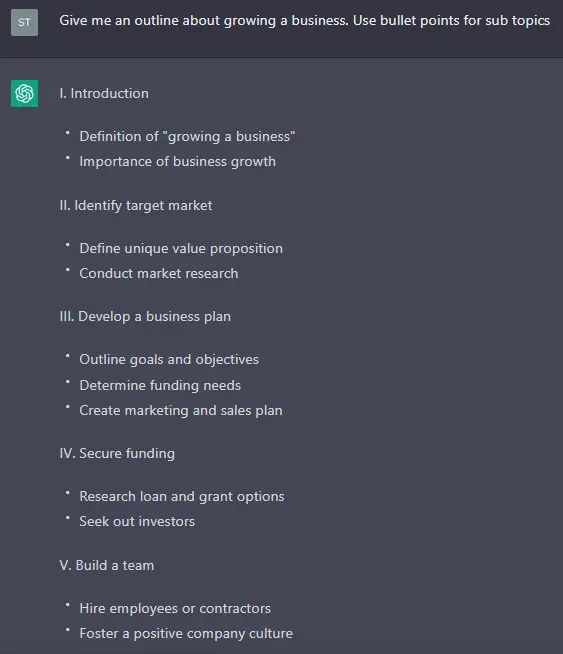
Task: Select 'II. Identify target market' heading
Action: pos(136,205)
